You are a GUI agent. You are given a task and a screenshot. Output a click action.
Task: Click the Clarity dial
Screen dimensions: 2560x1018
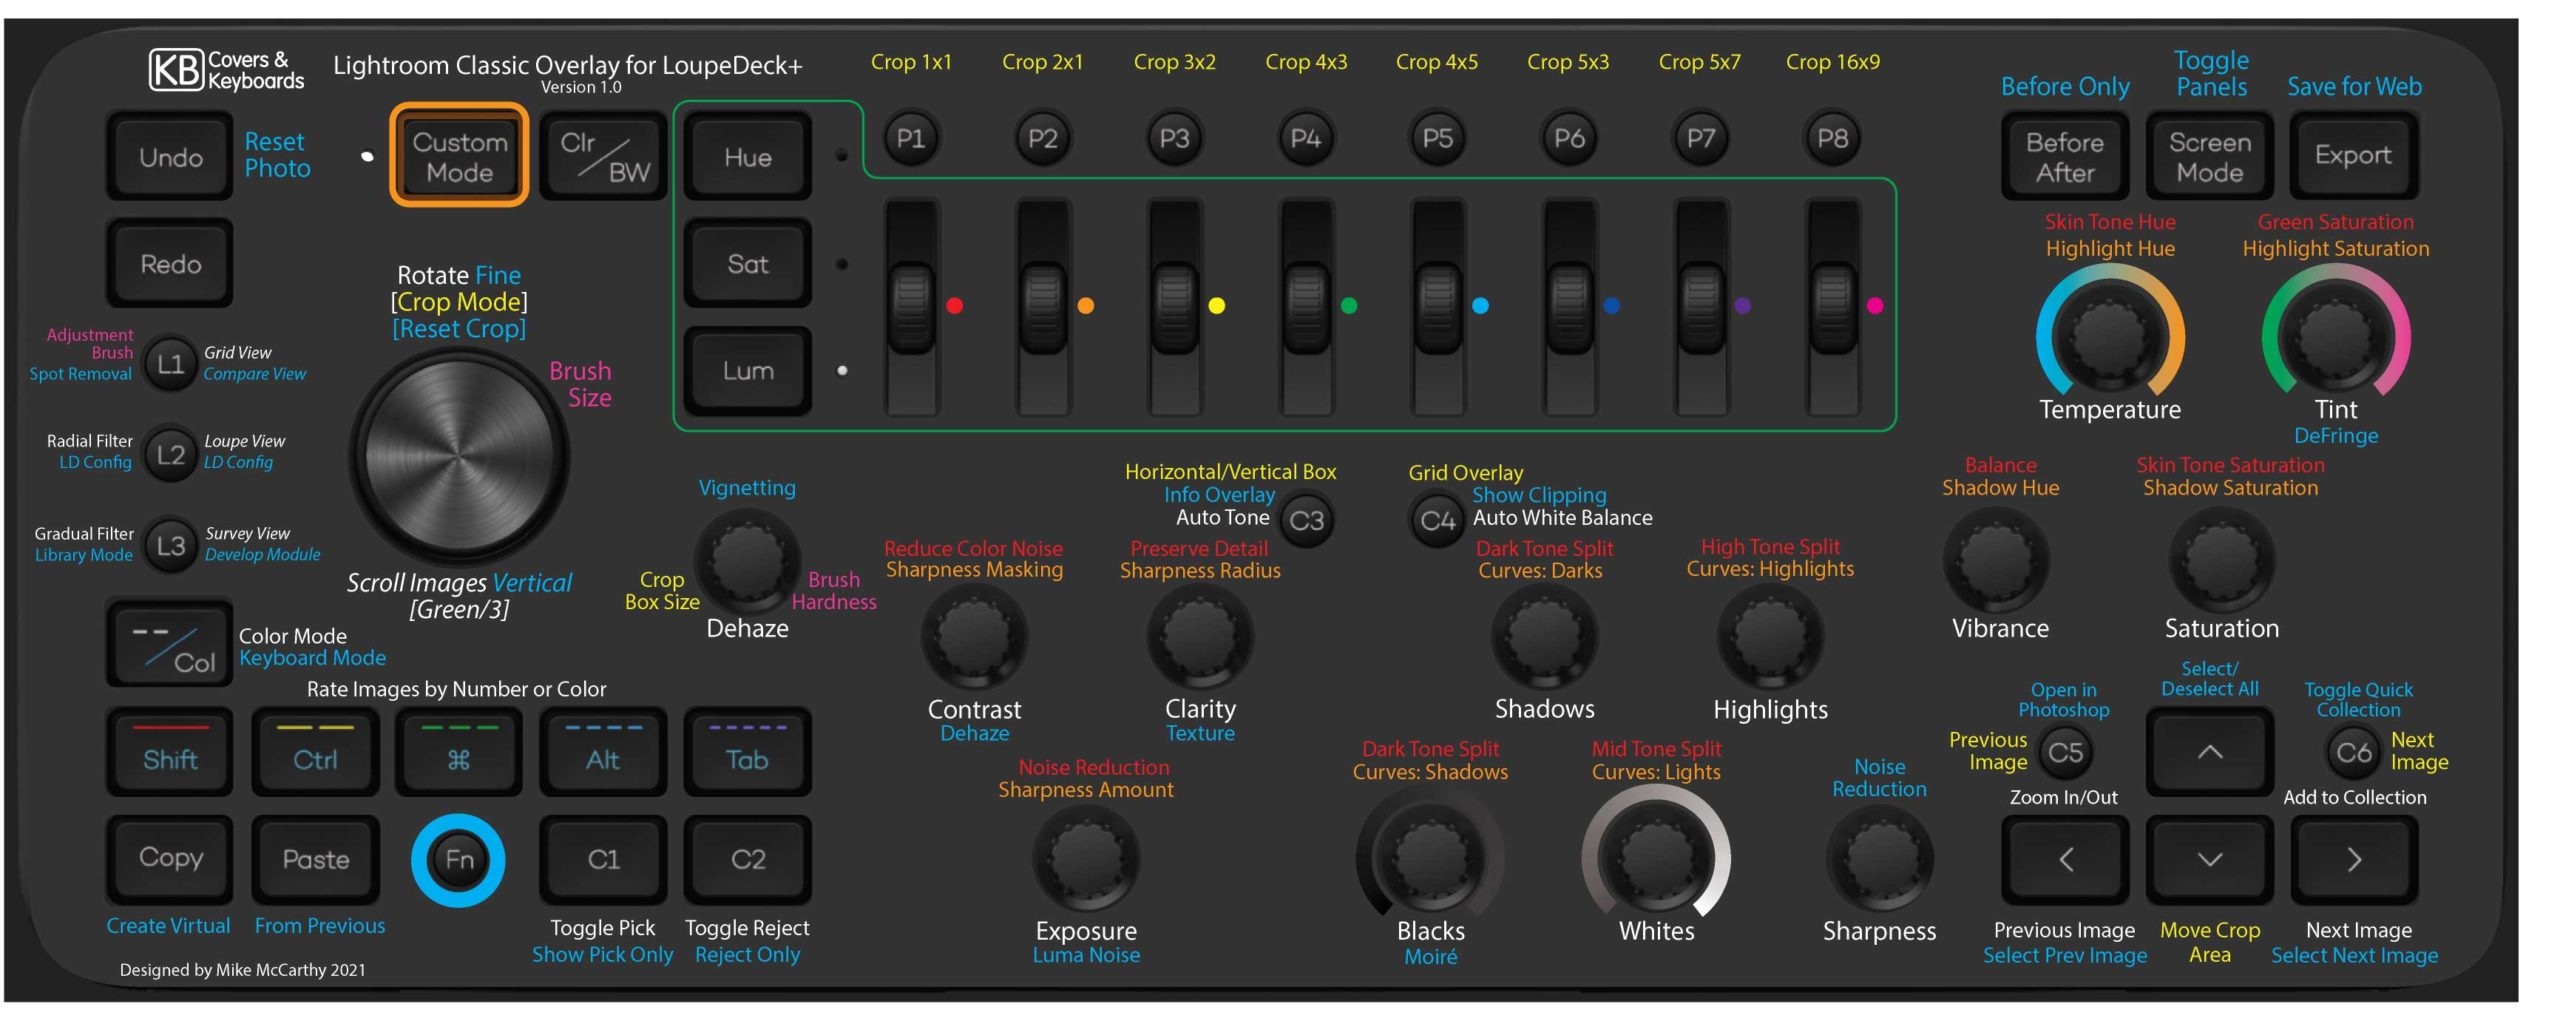point(1200,637)
